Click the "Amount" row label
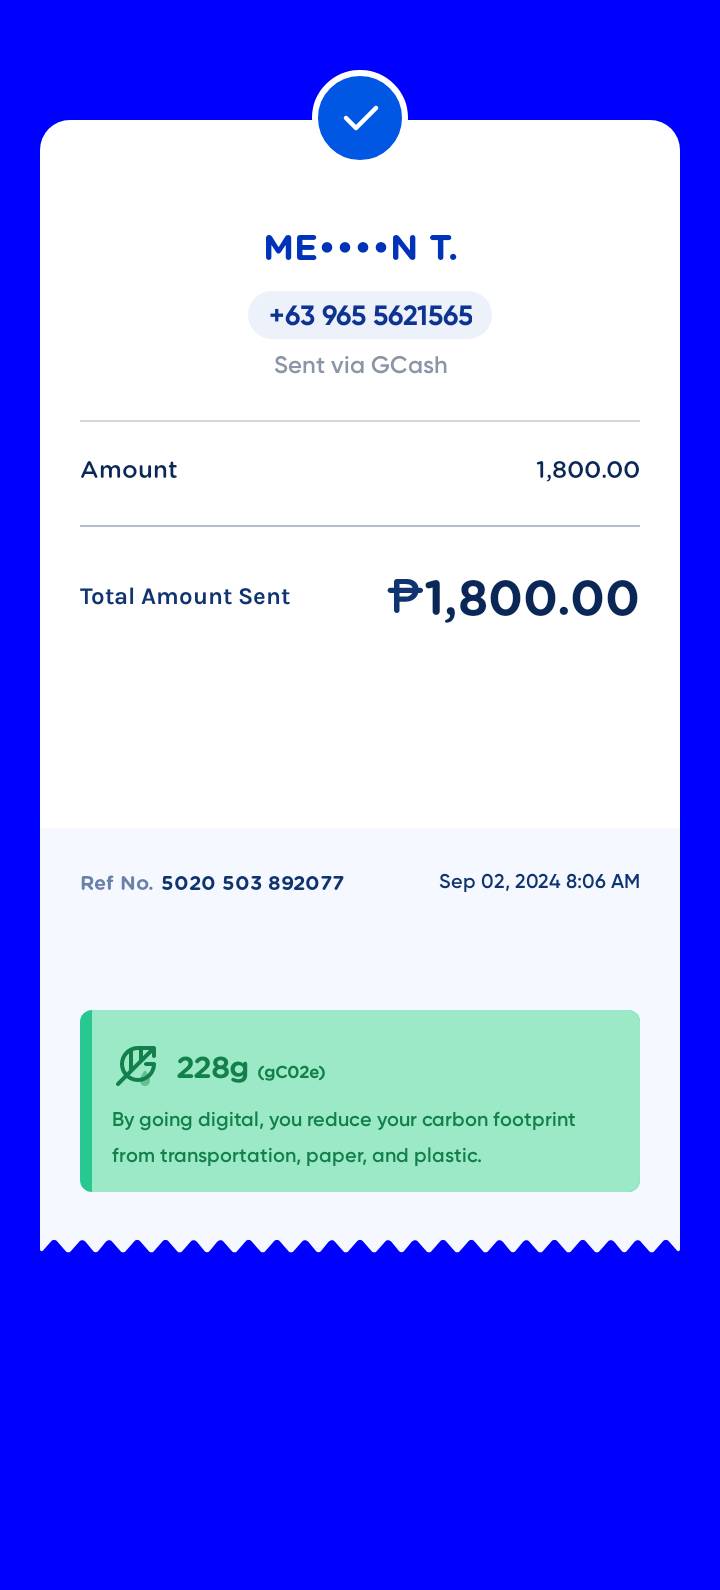This screenshot has height=1590, width=720. (x=129, y=470)
